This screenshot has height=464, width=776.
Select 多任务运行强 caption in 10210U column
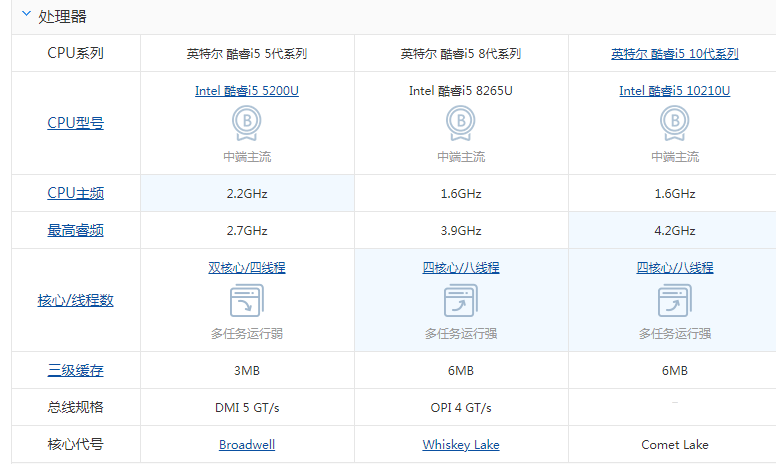675,334
